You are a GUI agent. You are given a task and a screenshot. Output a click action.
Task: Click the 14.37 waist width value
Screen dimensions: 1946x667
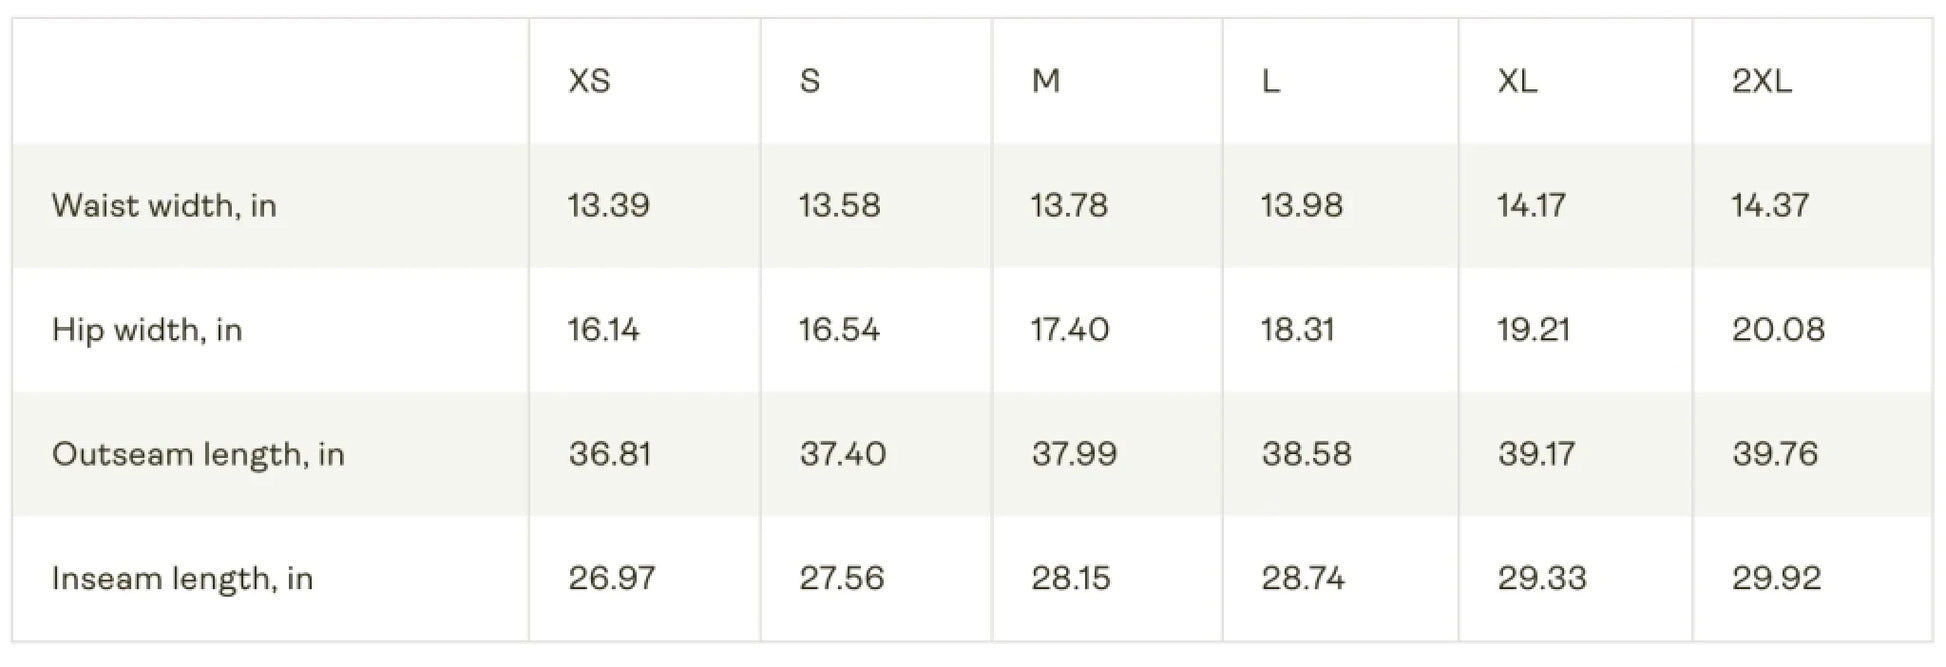click(1770, 206)
